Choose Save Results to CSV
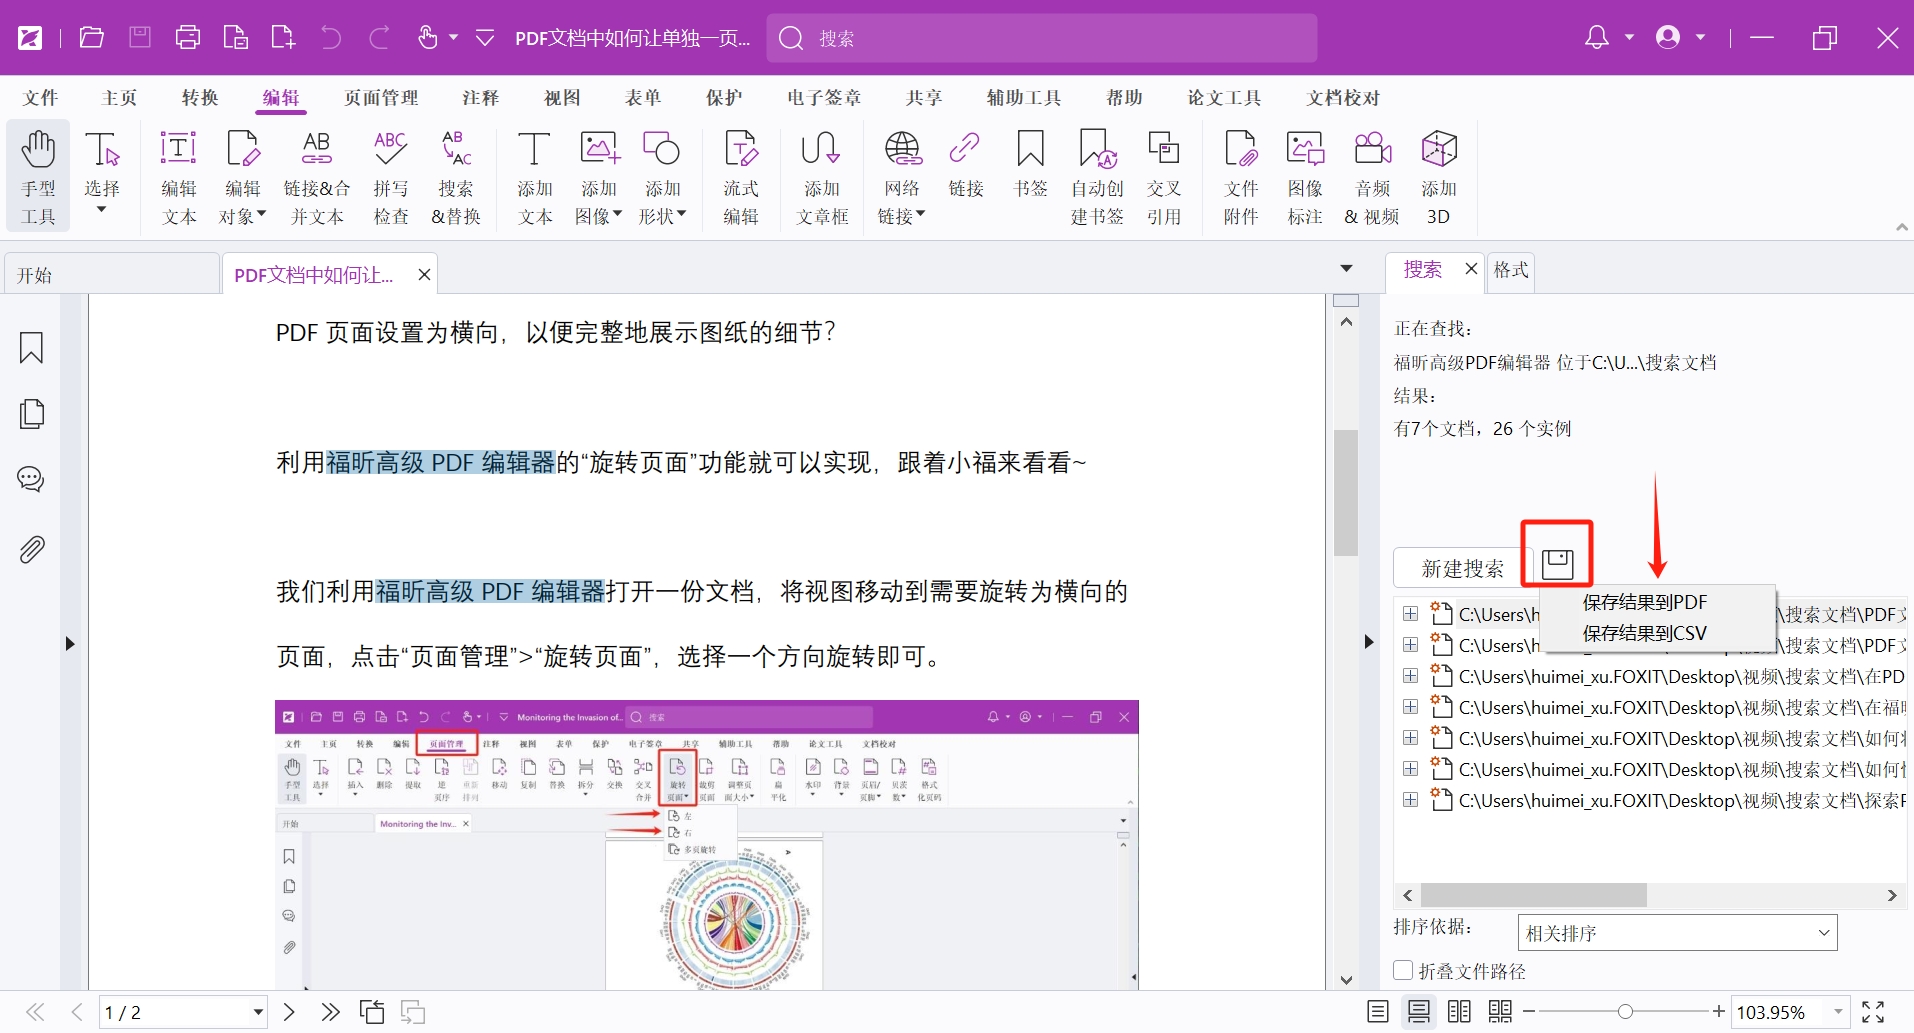Screen dimensions: 1914x1033 pos(1645,633)
